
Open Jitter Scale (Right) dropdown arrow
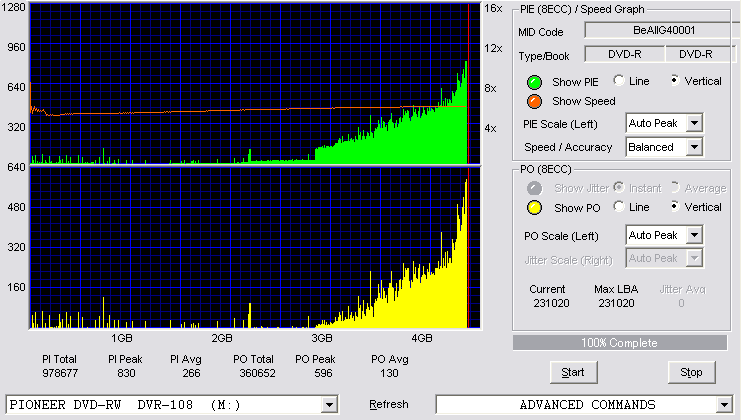coord(694,258)
